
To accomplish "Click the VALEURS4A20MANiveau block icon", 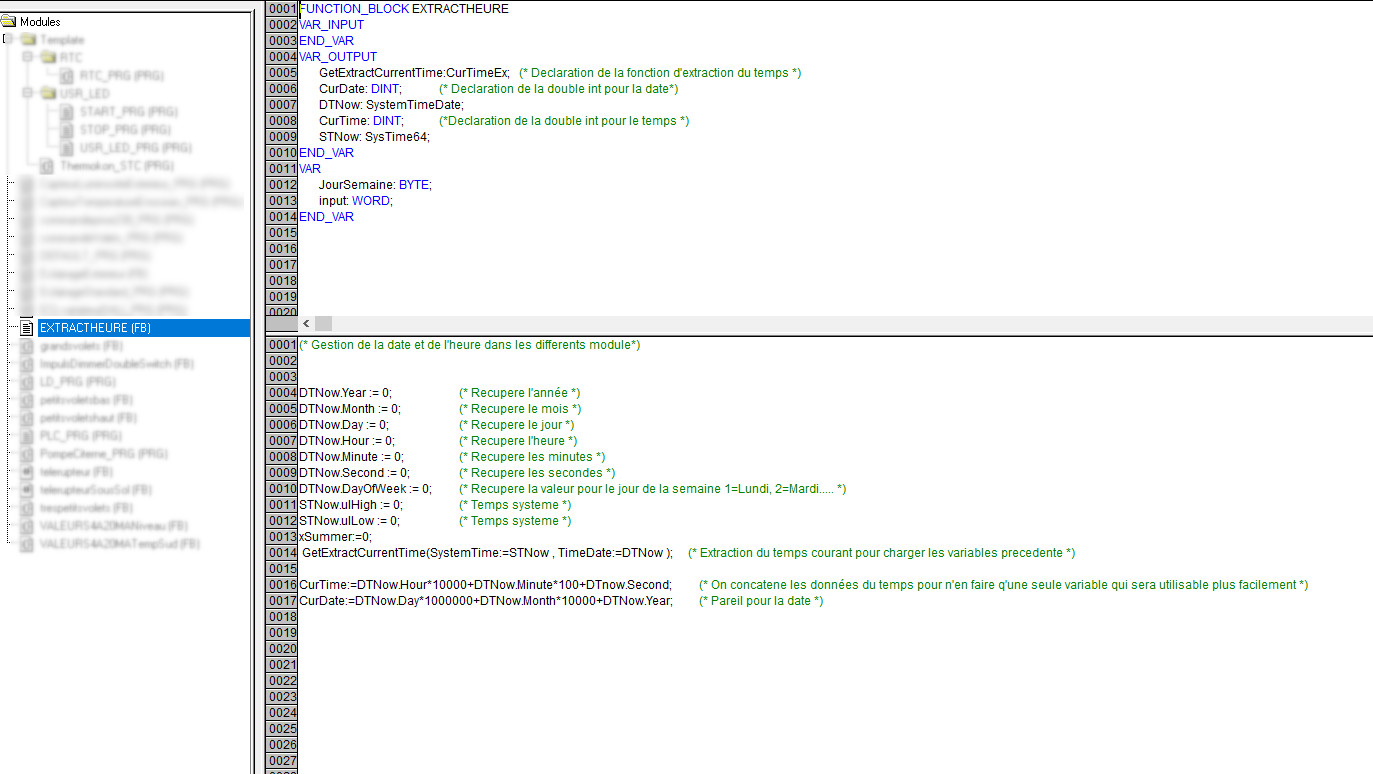I will (x=27, y=525).
